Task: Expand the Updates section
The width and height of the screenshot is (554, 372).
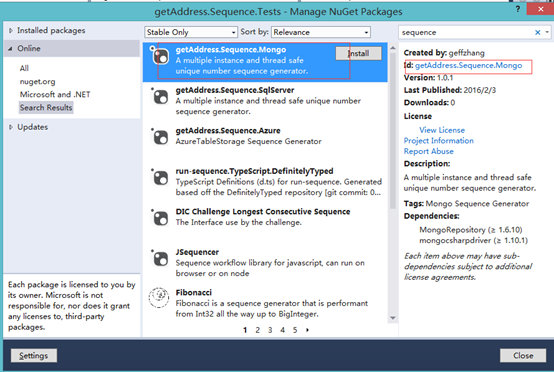Action: [x=11, y=127]
